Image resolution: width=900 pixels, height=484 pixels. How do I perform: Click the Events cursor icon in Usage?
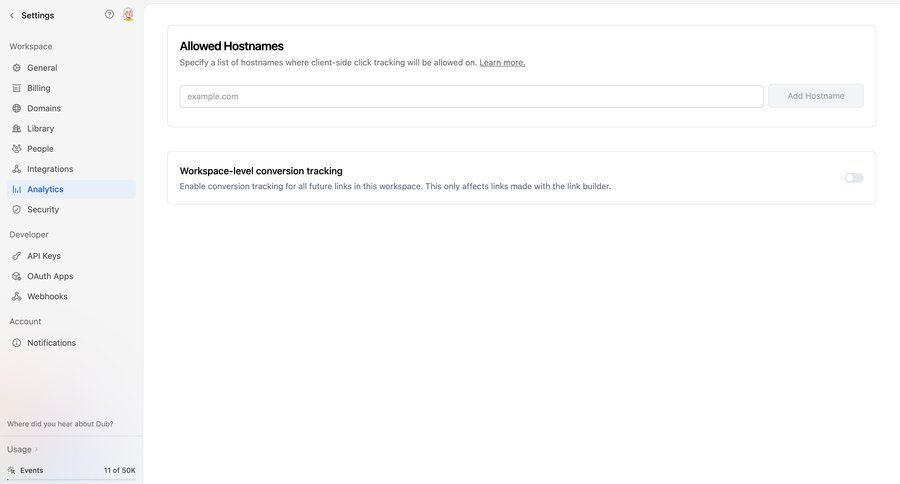[11, 470]
